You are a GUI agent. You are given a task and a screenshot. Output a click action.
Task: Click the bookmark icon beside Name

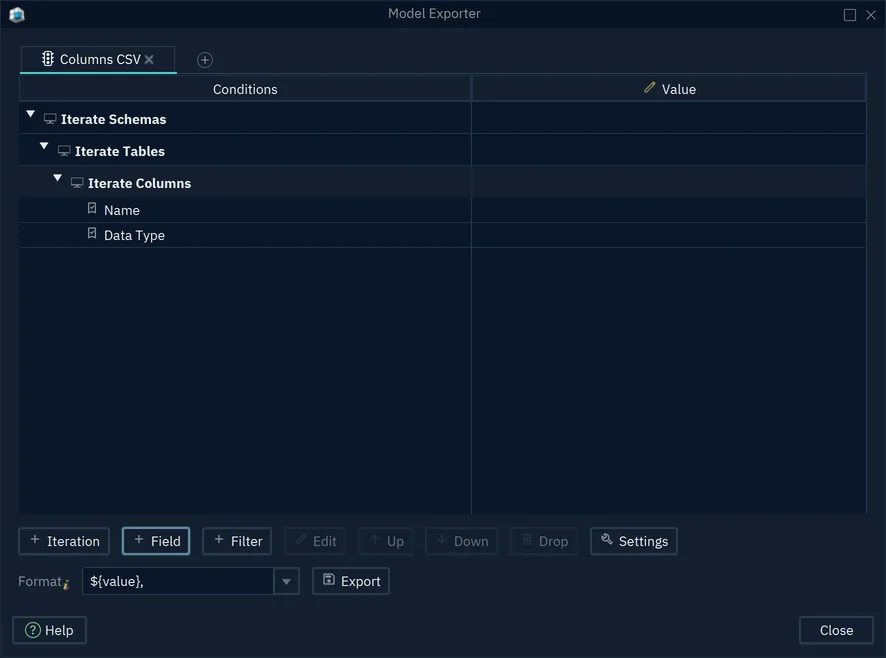pyautogui.click(x=92, y=209)
